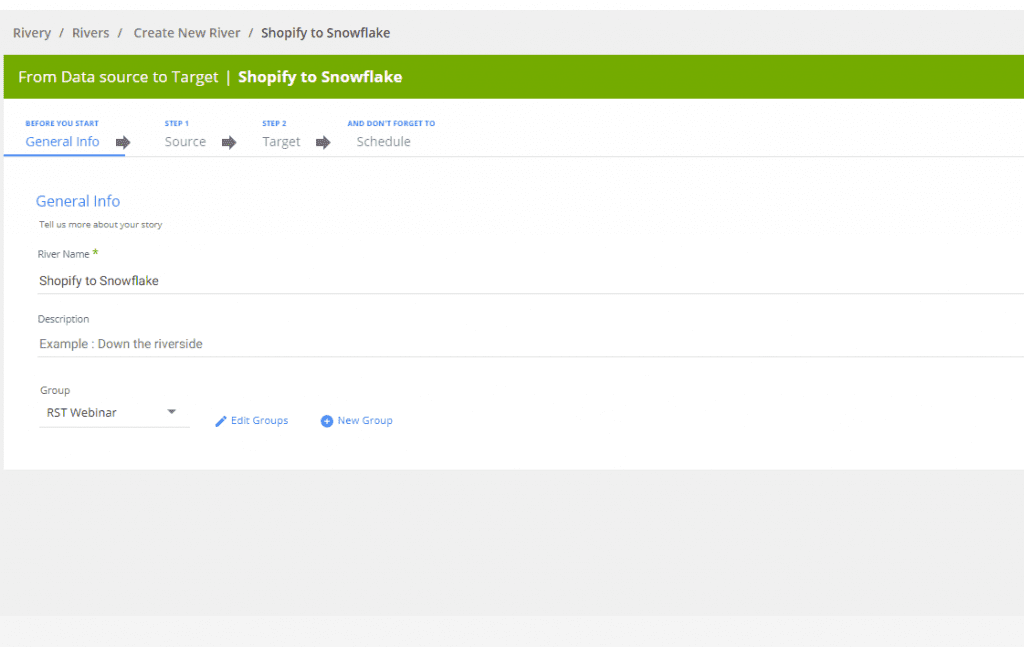Click the New Group link
Image resolution: width=1024 pixels, height=647 pixels.
364,420
